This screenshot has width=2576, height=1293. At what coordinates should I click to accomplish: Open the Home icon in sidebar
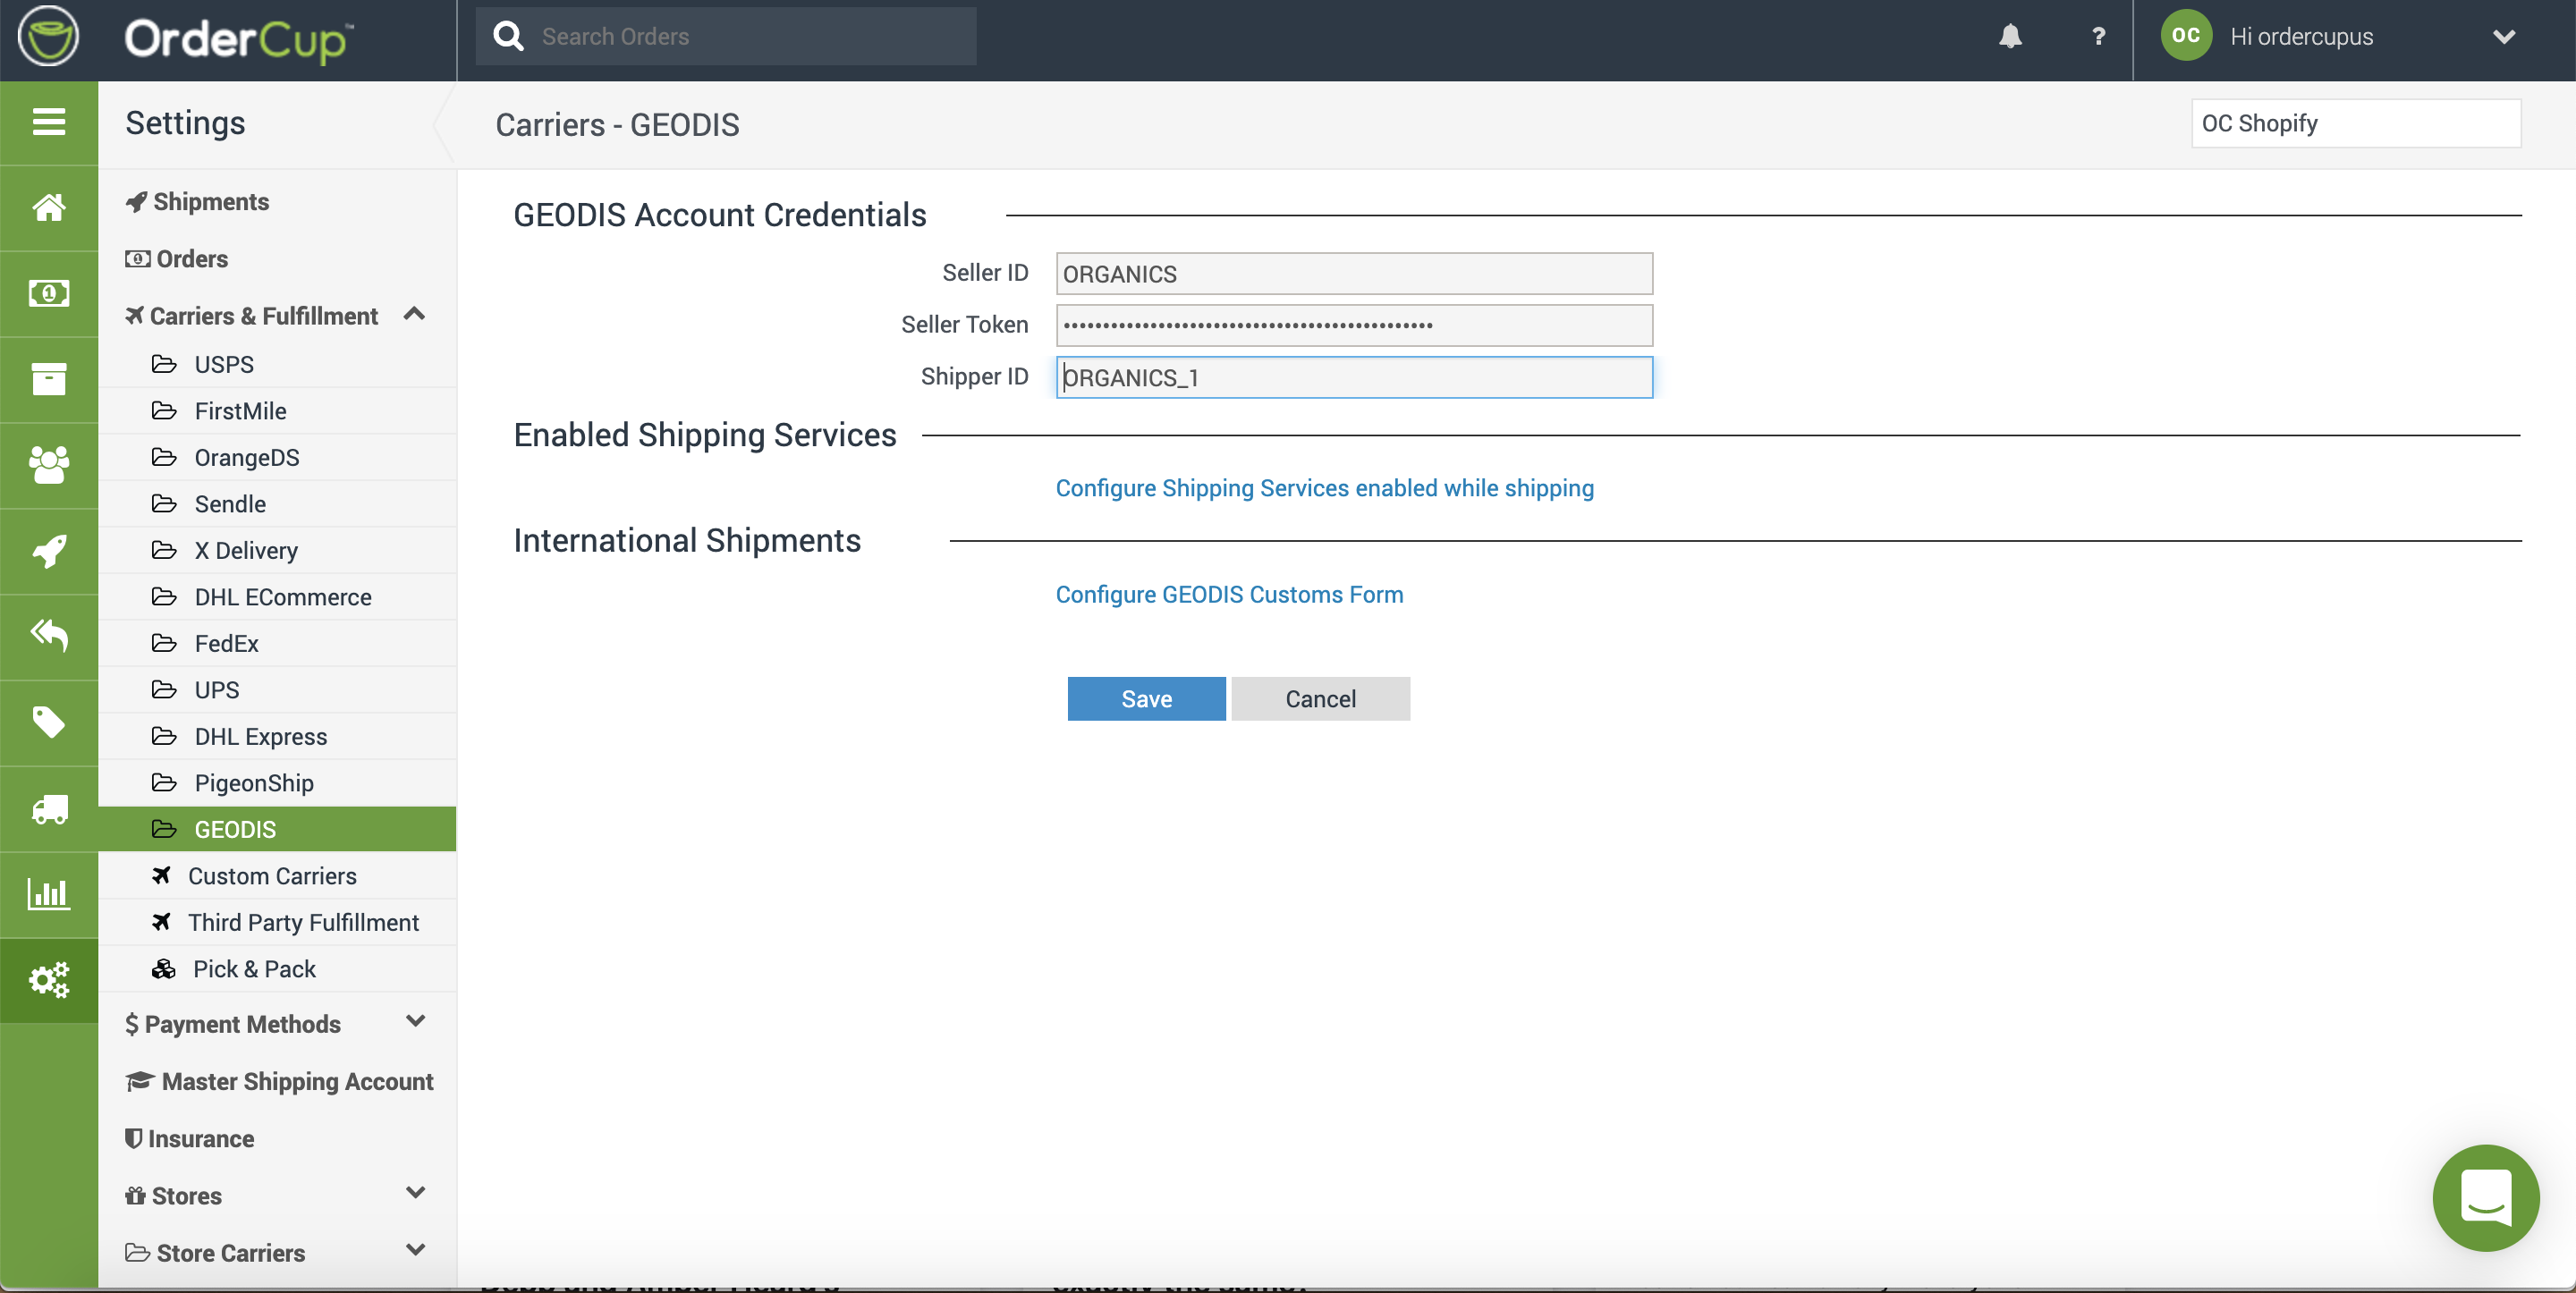[48, 208]
